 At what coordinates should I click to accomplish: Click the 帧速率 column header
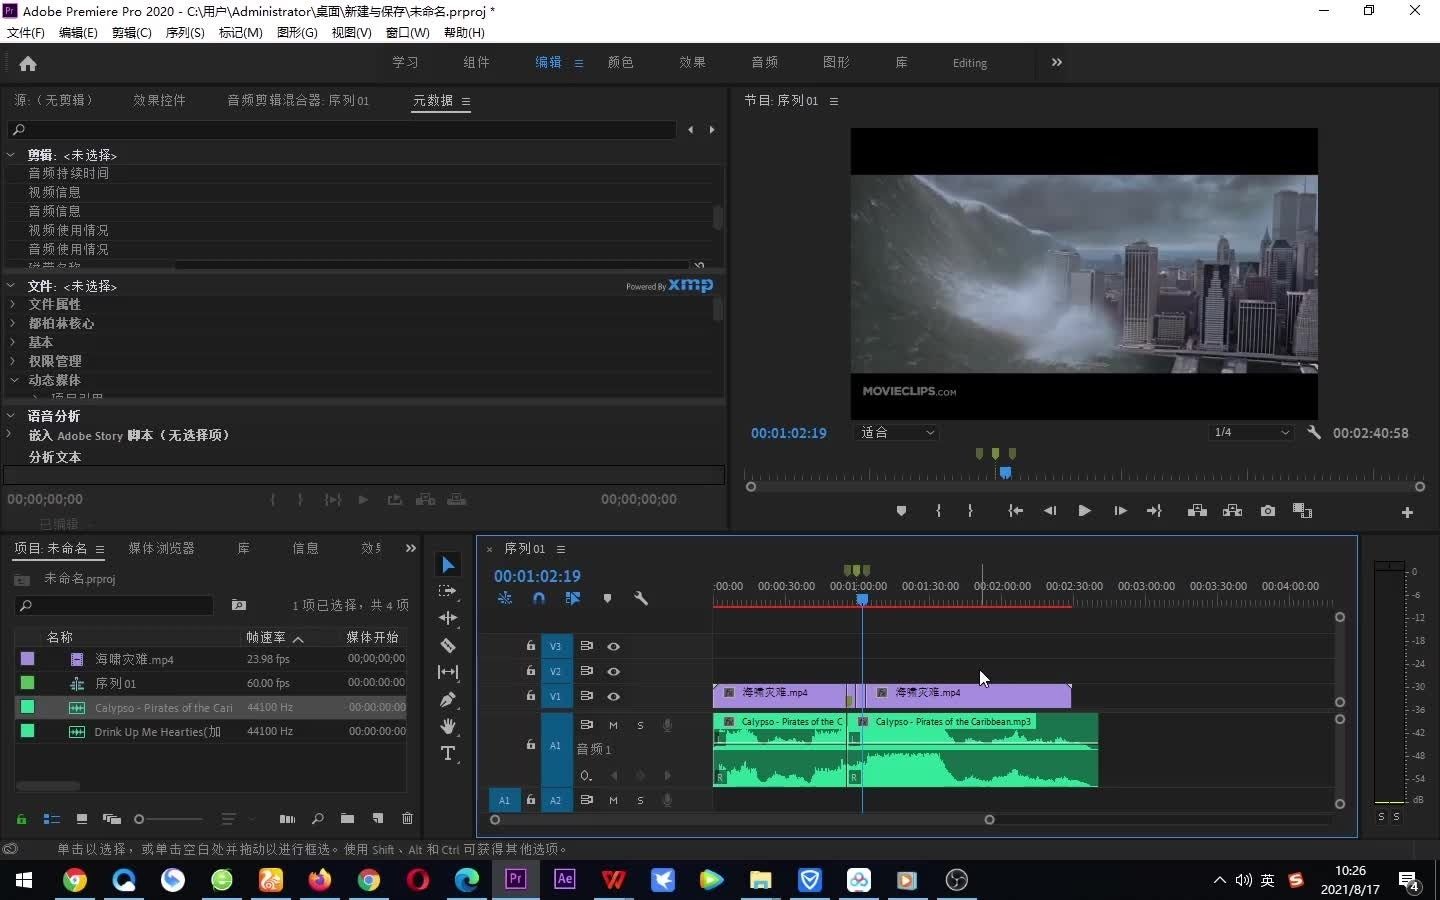coord(266,637)
